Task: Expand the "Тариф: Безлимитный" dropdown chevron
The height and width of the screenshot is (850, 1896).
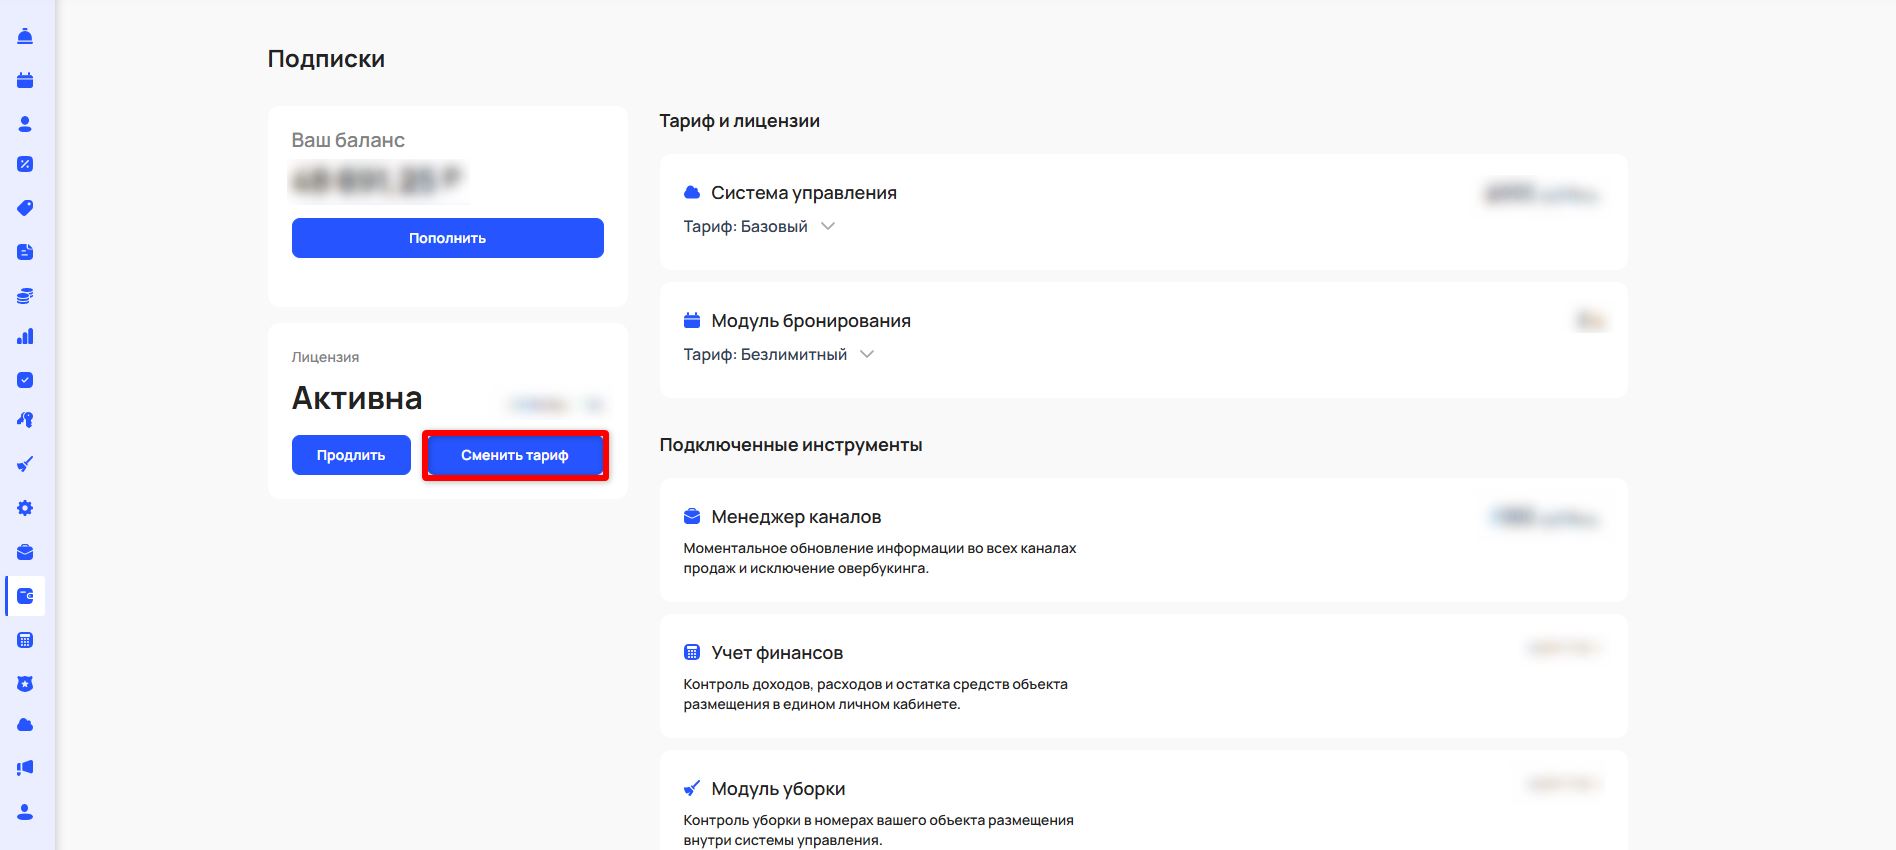Action: point(867,355)
